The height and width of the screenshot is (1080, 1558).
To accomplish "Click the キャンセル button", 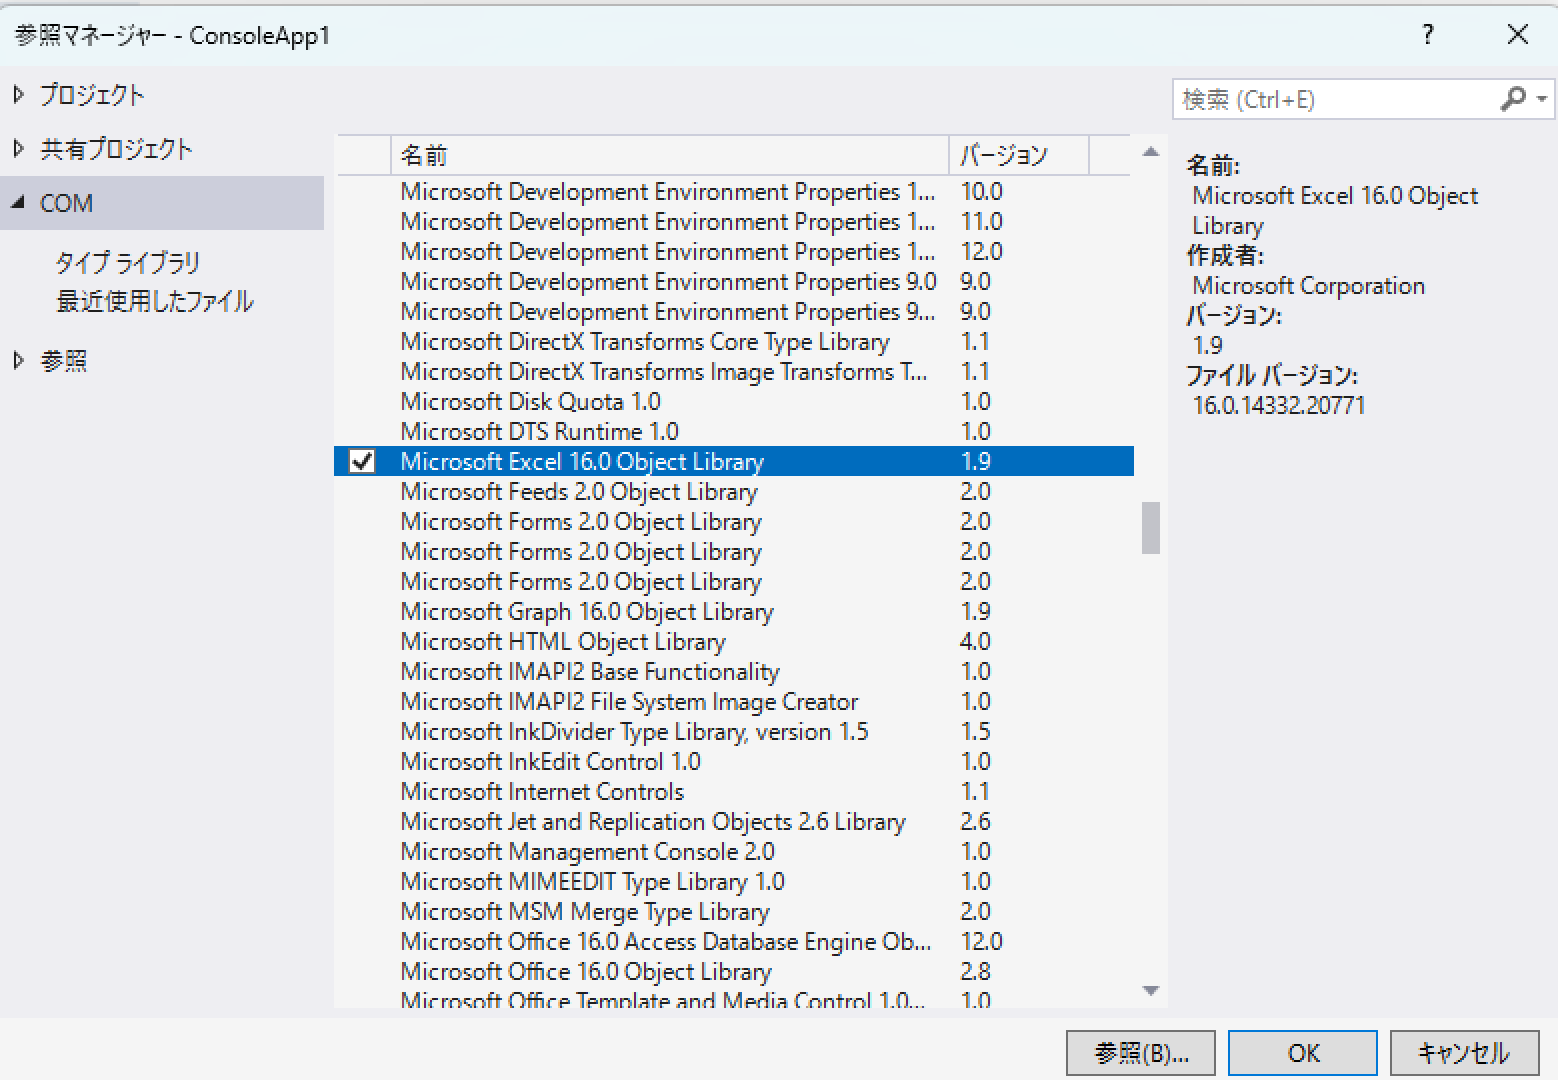I will coord(1464,1053).
